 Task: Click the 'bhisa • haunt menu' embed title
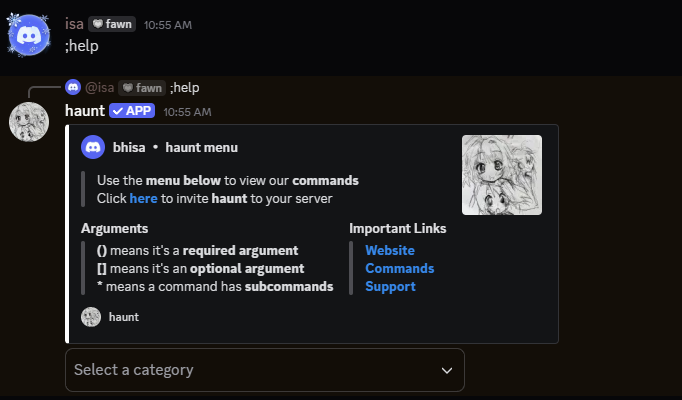(175, 147)
